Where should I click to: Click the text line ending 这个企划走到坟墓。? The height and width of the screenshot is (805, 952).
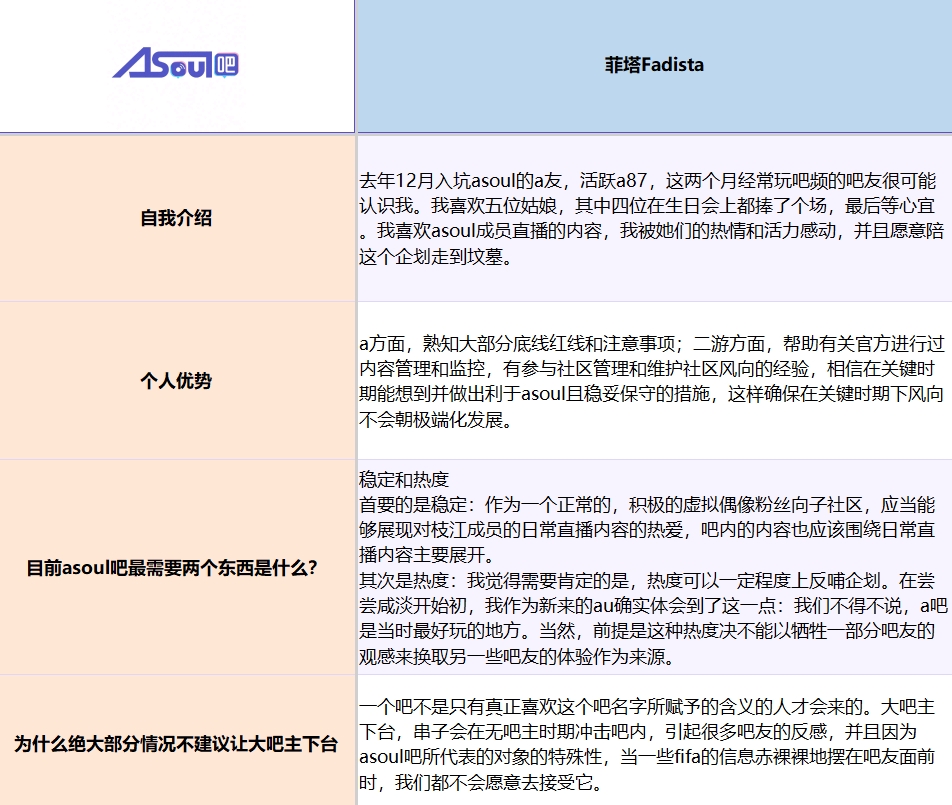coord(436,257)
